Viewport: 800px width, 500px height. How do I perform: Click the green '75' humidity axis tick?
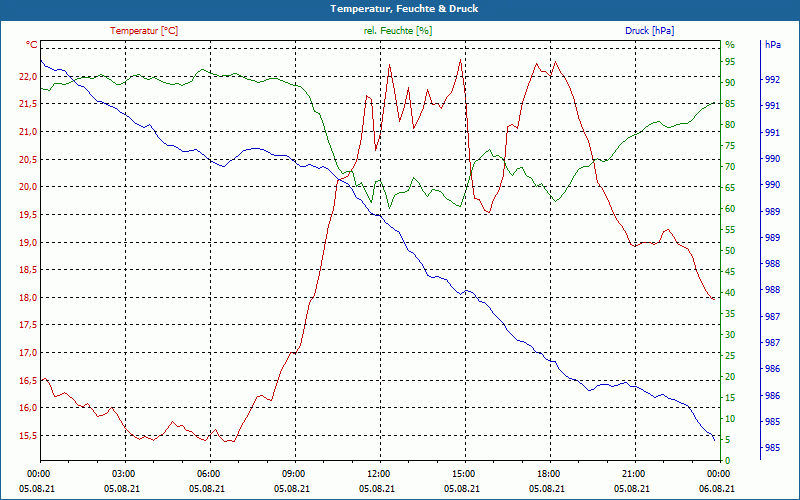coord(731,146)
